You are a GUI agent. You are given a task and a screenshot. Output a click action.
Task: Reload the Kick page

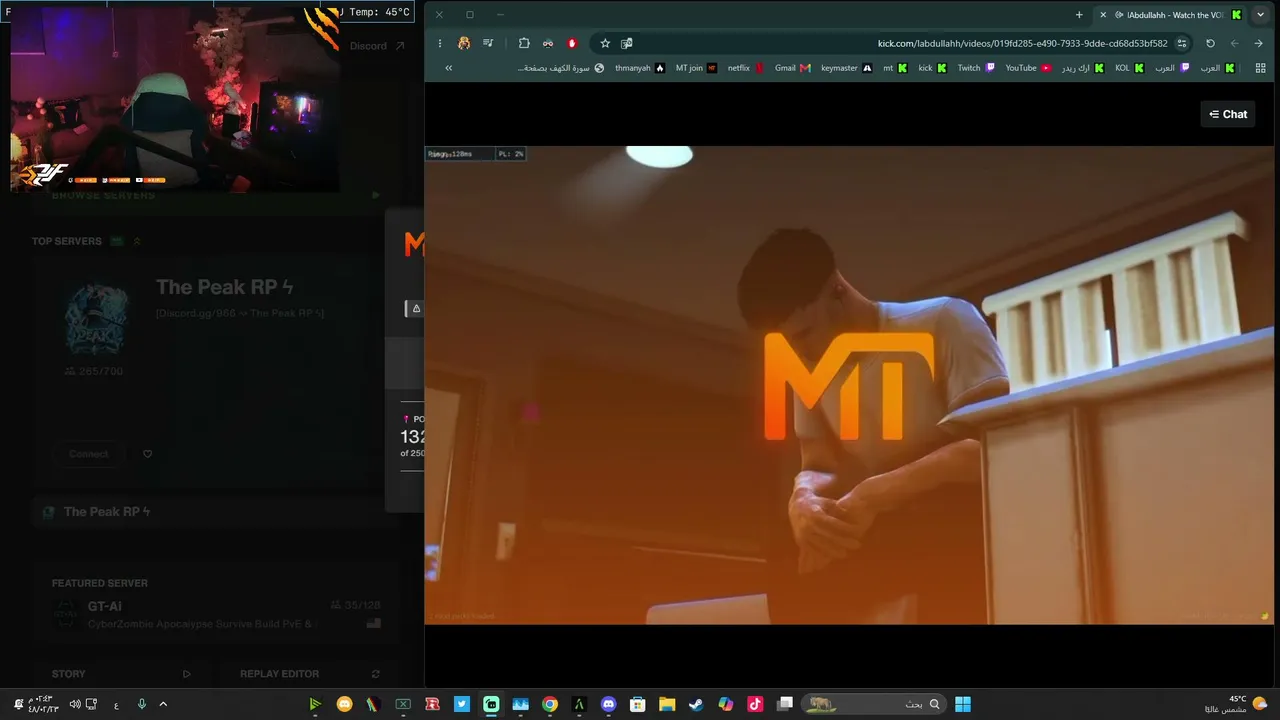click(1210, 44)
